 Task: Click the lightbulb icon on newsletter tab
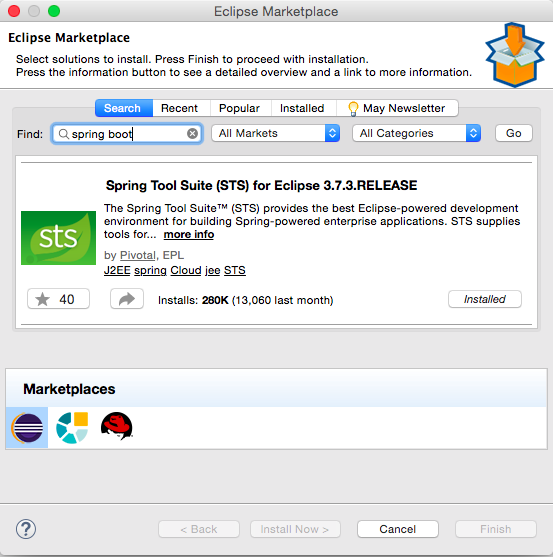[353, 108]
